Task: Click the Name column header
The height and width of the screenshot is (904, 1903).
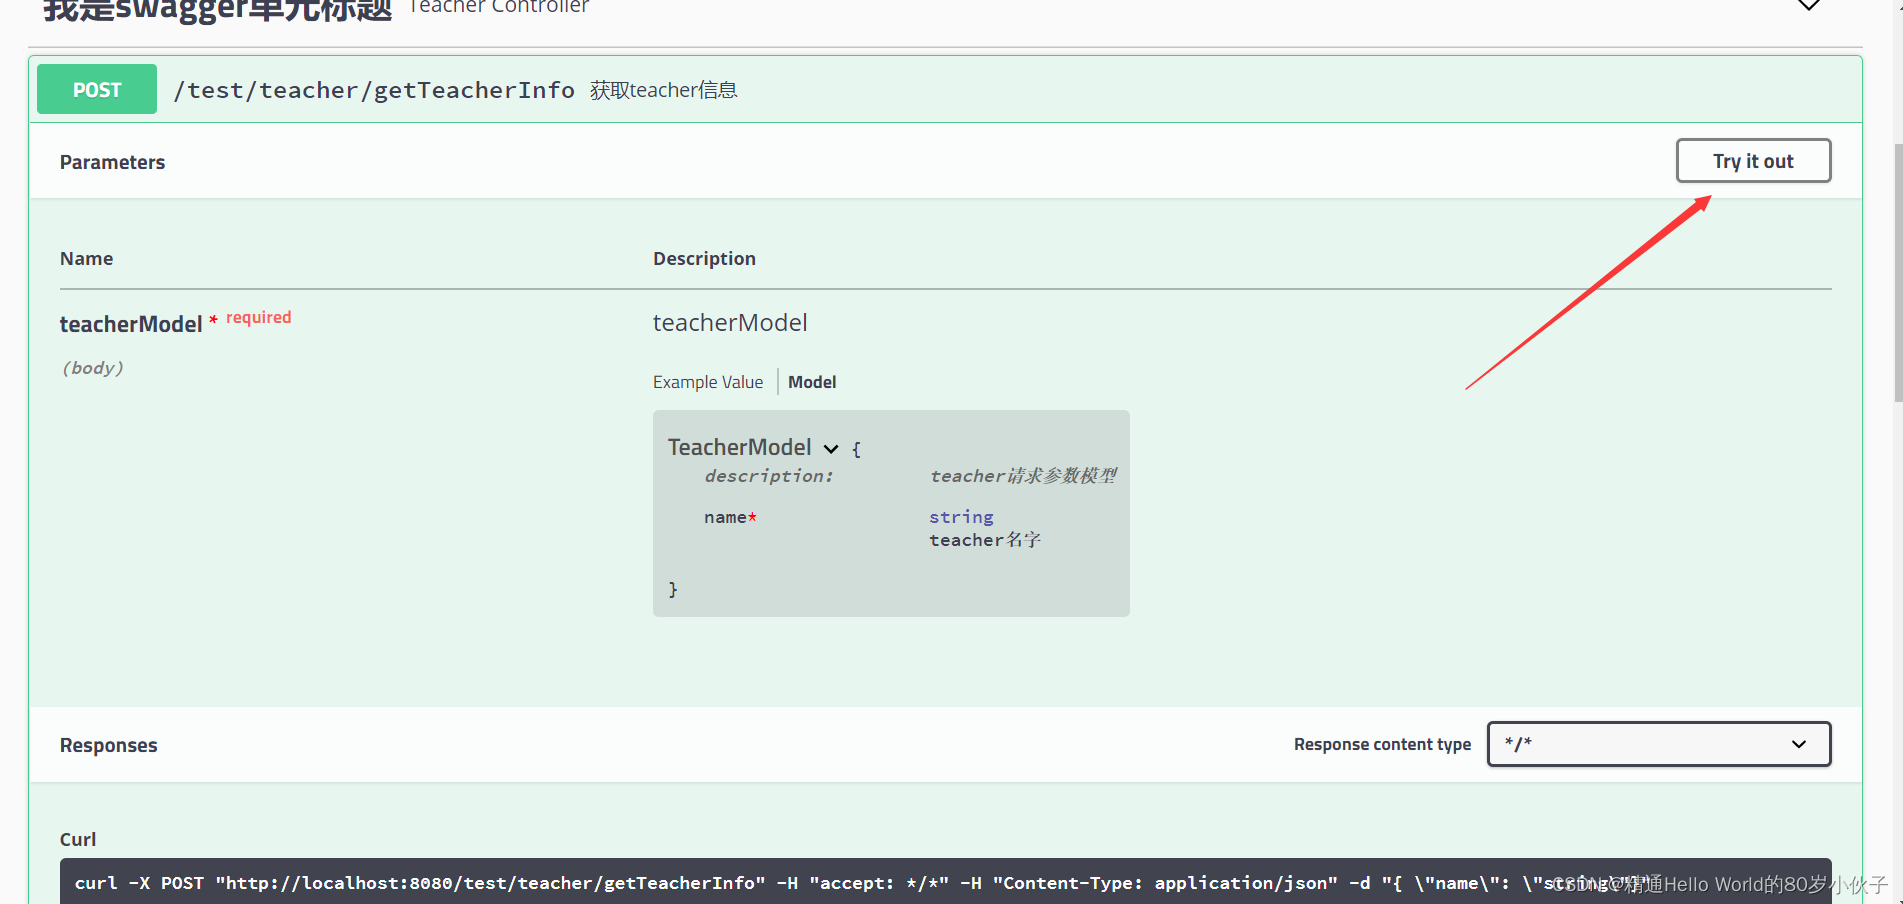Action: pyautogui.click(x=86, y=258)
